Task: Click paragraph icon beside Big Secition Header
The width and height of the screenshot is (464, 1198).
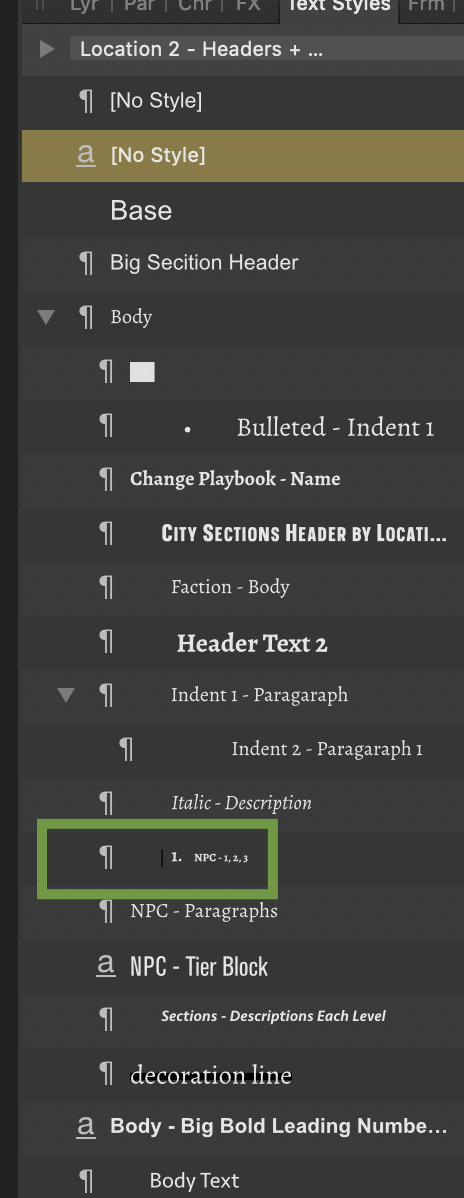Action: [87, 263]
